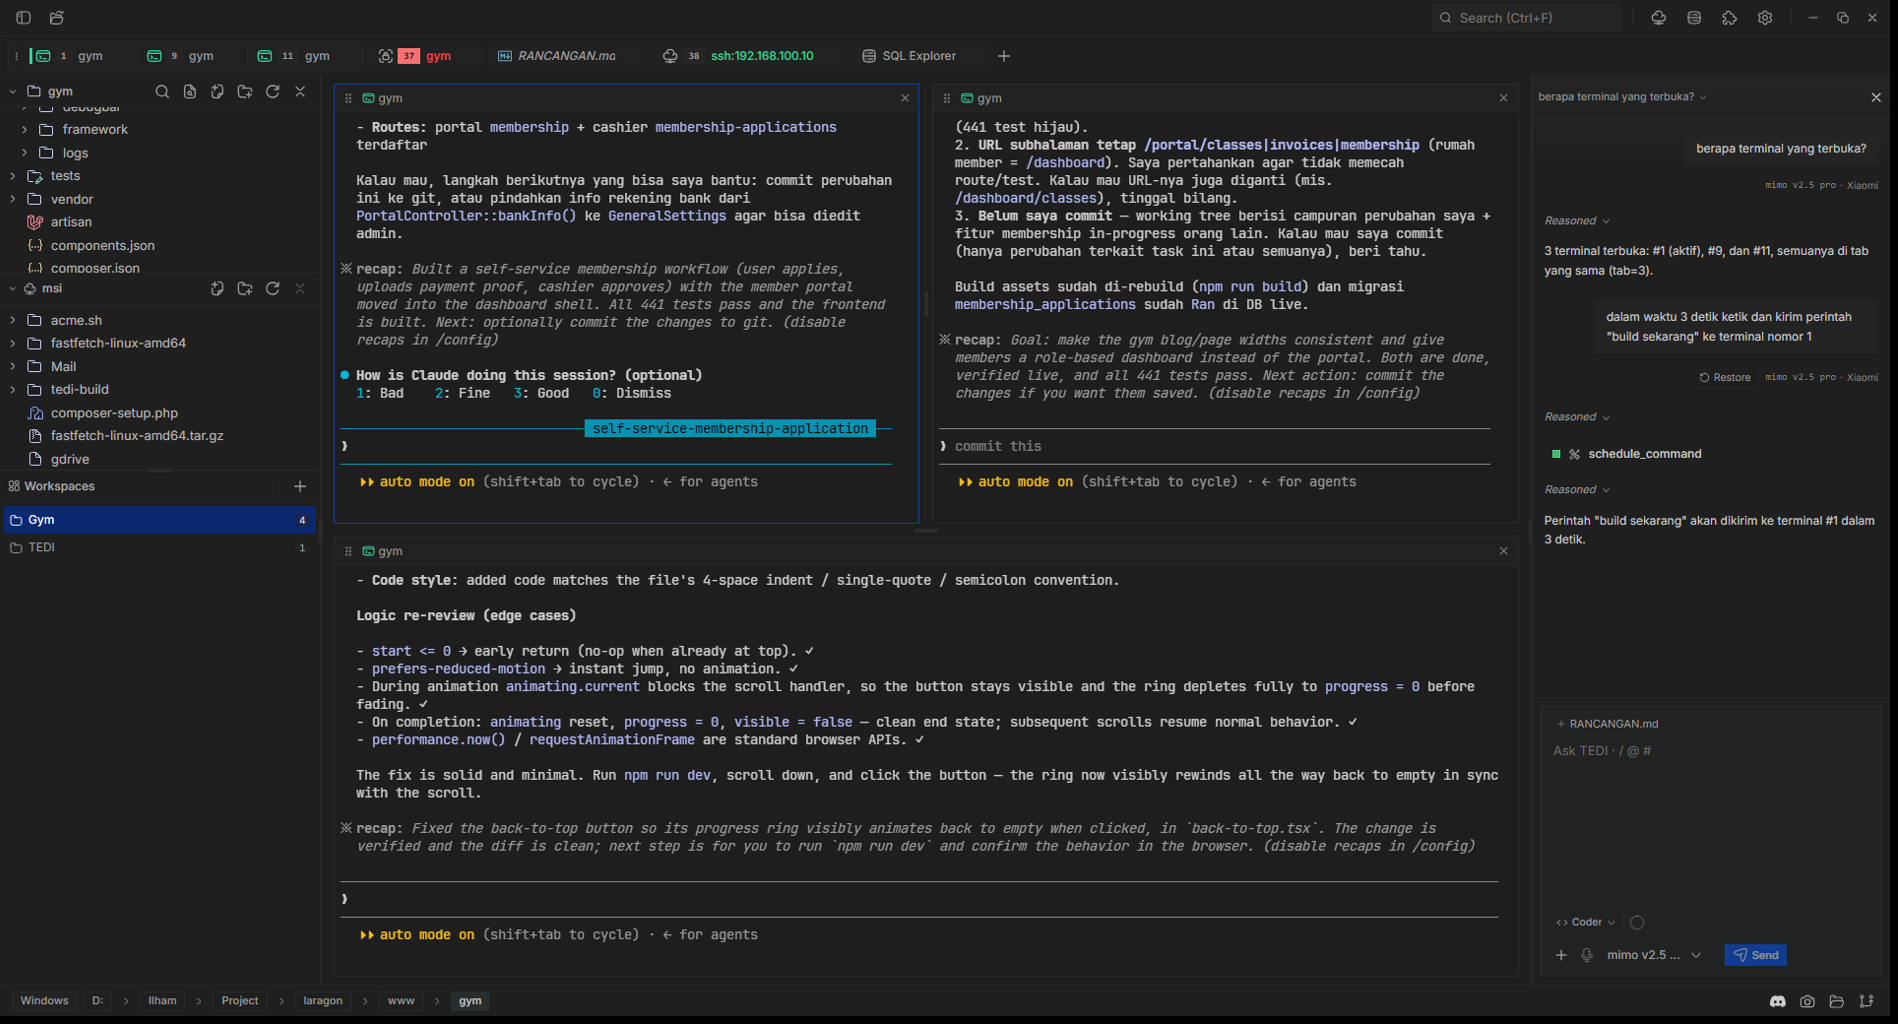This screenshot has width=1898, height=1024.
Task: Open the SQL Explorer tab
Action: pyautogui.click(x=909, y=56)
